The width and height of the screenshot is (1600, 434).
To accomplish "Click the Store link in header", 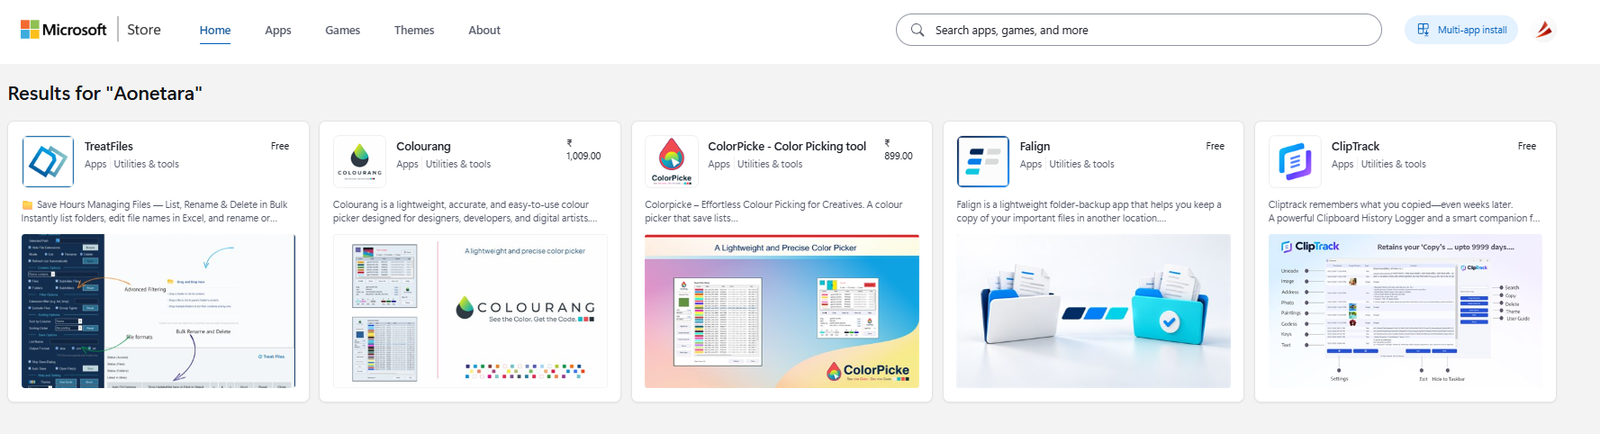I will tap(144, 30).
